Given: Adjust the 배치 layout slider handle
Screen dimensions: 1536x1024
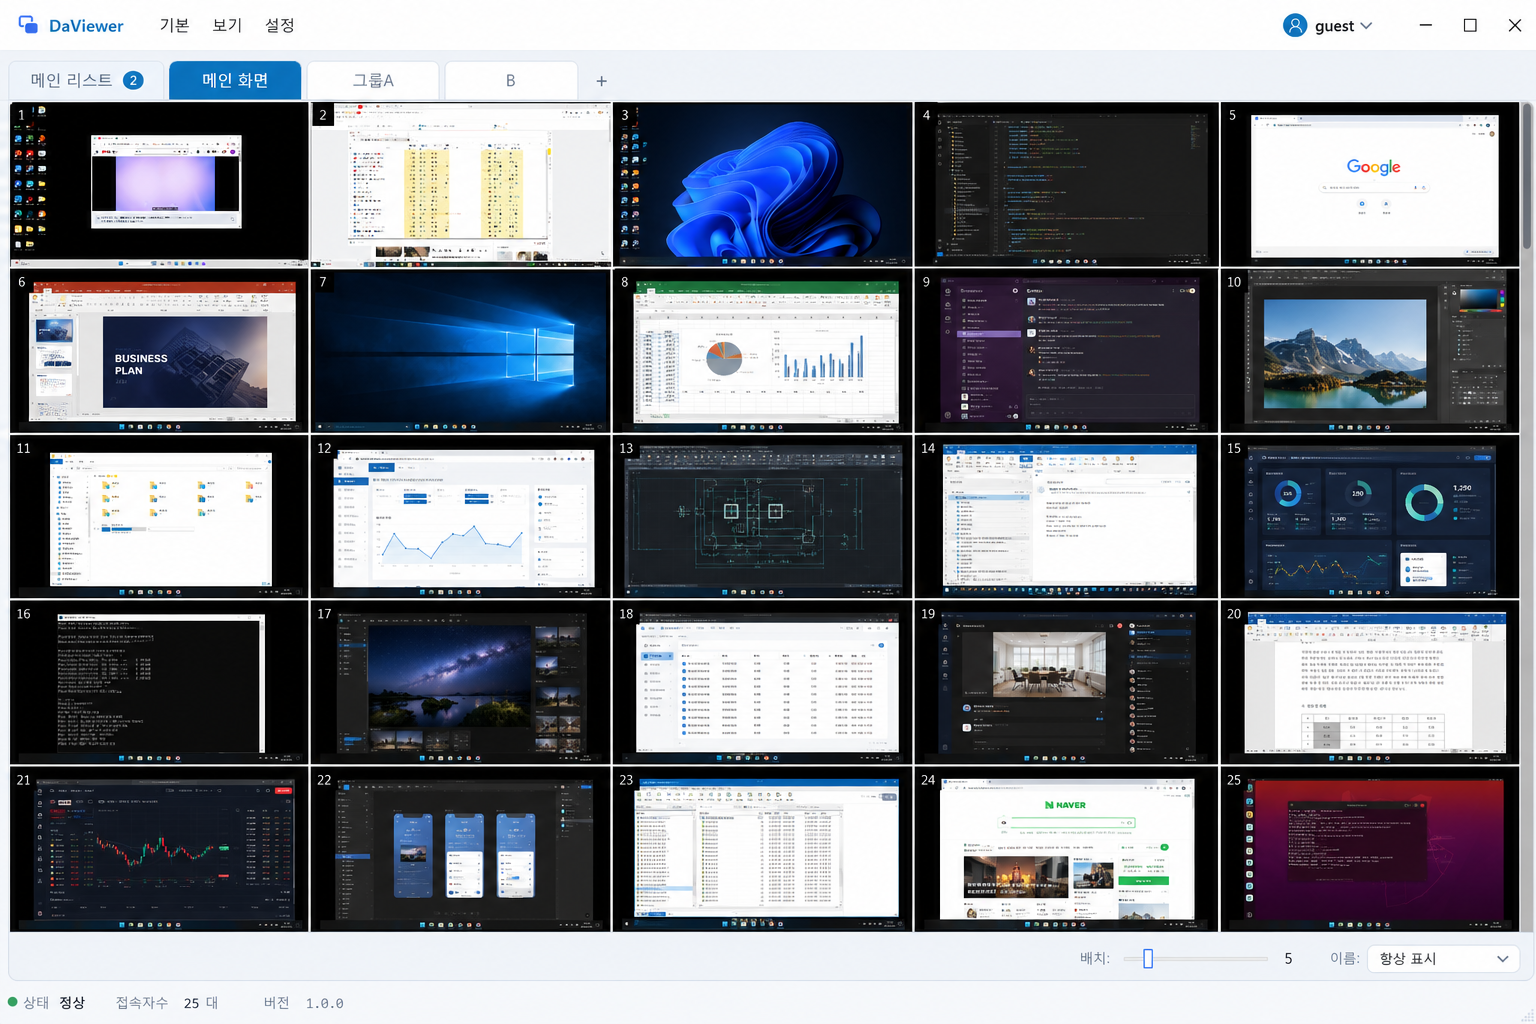Looking at the screenshot, I should coord(1148,959).
